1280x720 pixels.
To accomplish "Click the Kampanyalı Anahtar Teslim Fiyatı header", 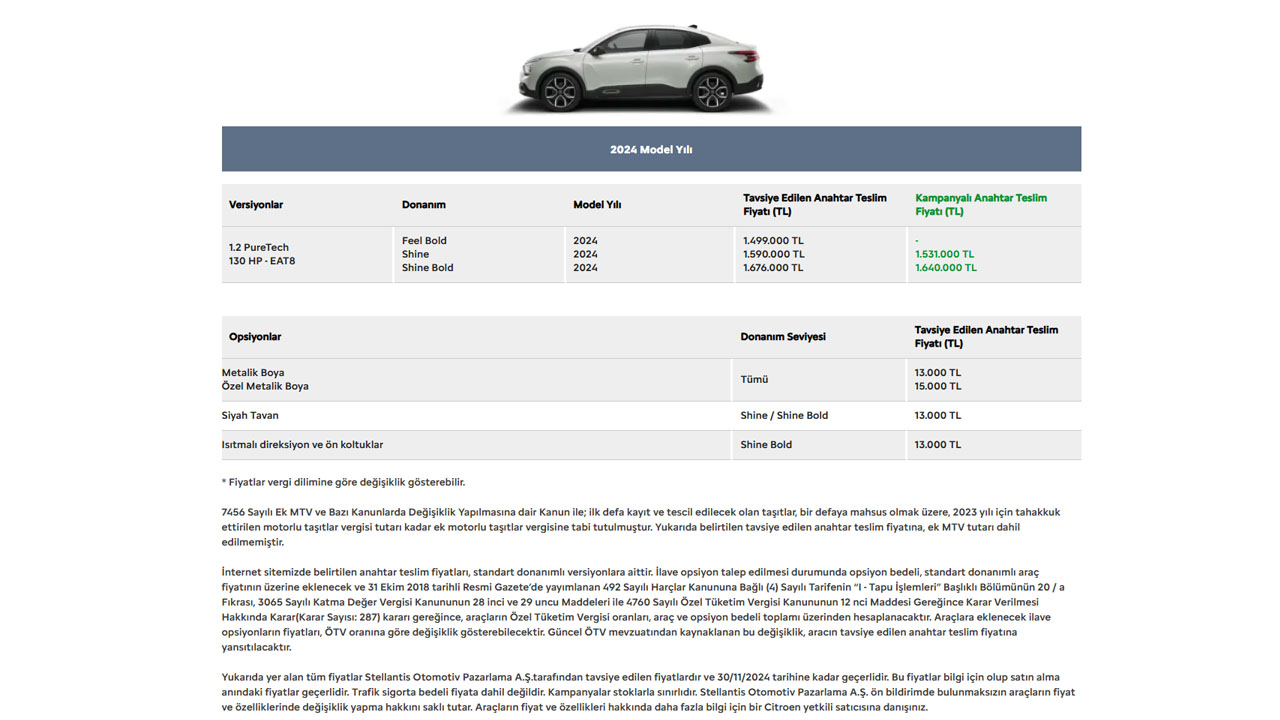I will pos(980,205).
